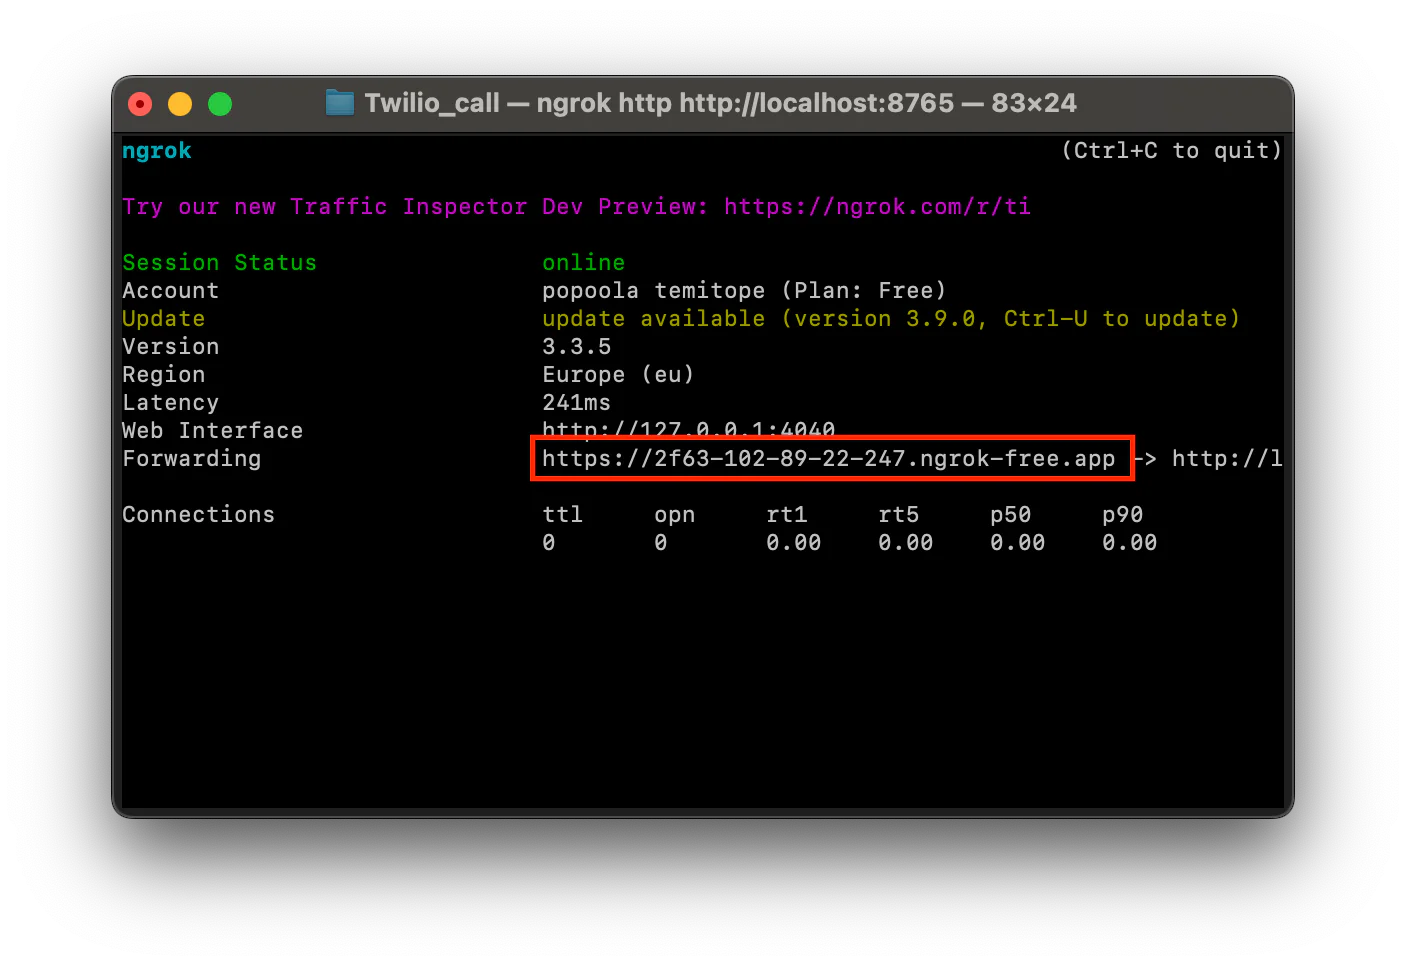Click the Latency label
Image resolution: width=1406 pixels, height=966 pixels.
click(x=171, y=403)
